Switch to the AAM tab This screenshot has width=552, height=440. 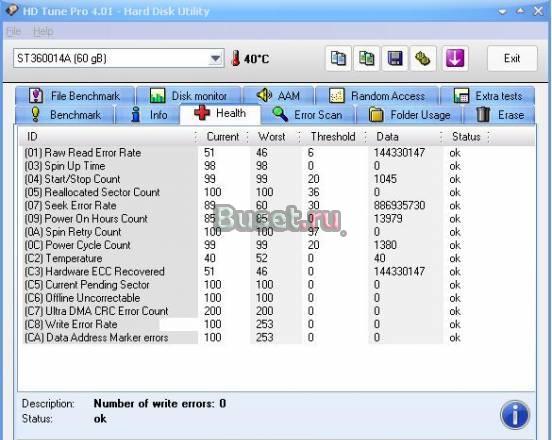click(278, 96)
